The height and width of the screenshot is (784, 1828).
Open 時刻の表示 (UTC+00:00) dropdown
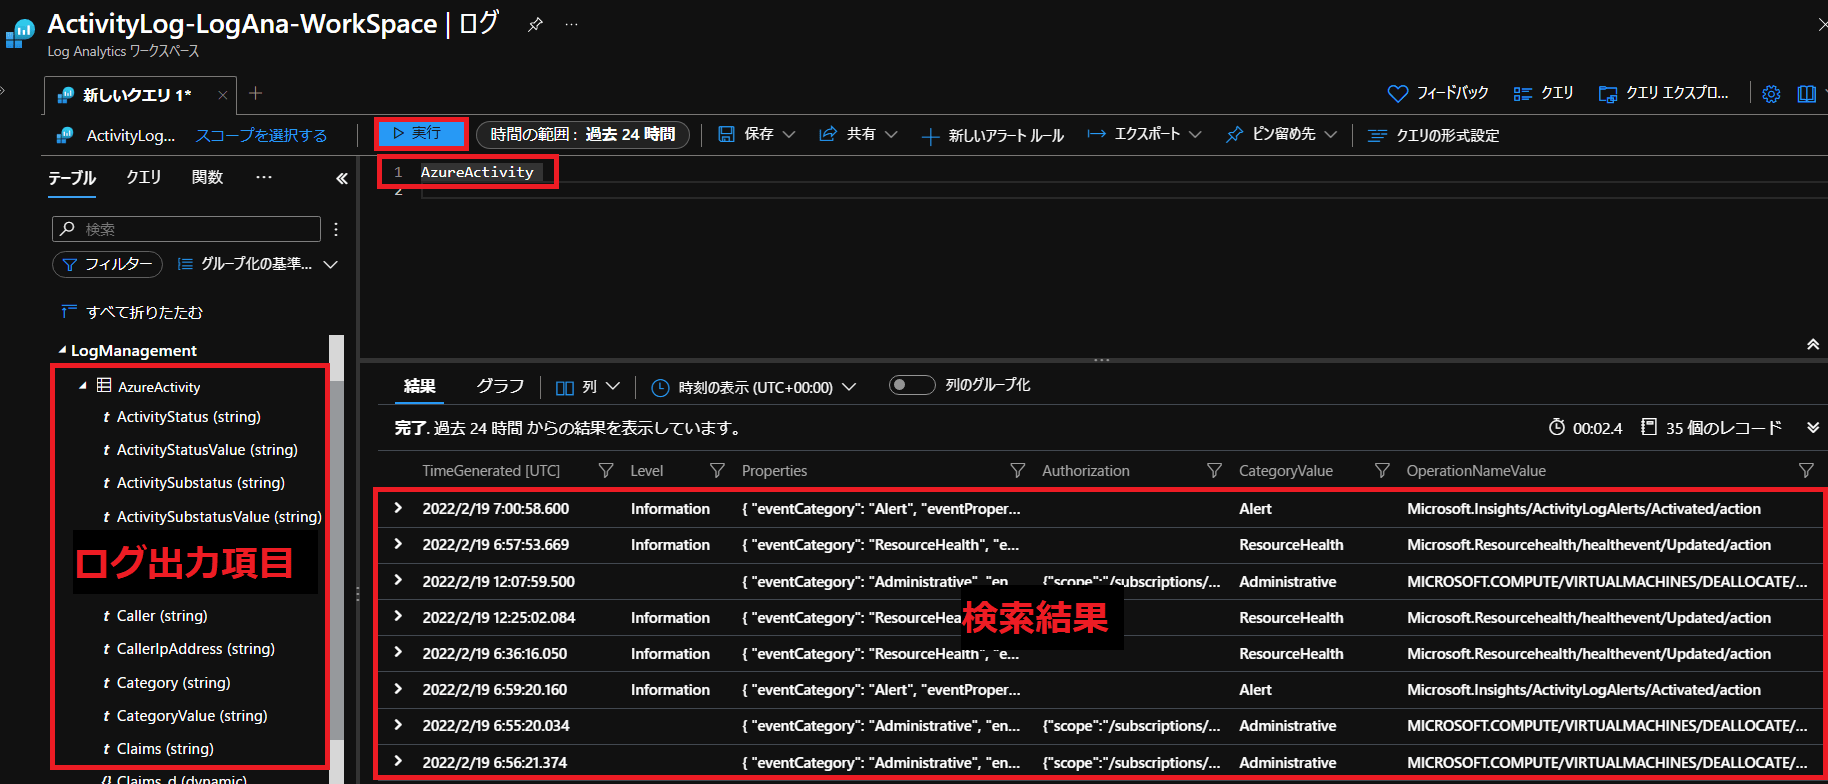[x=754, y=387]
